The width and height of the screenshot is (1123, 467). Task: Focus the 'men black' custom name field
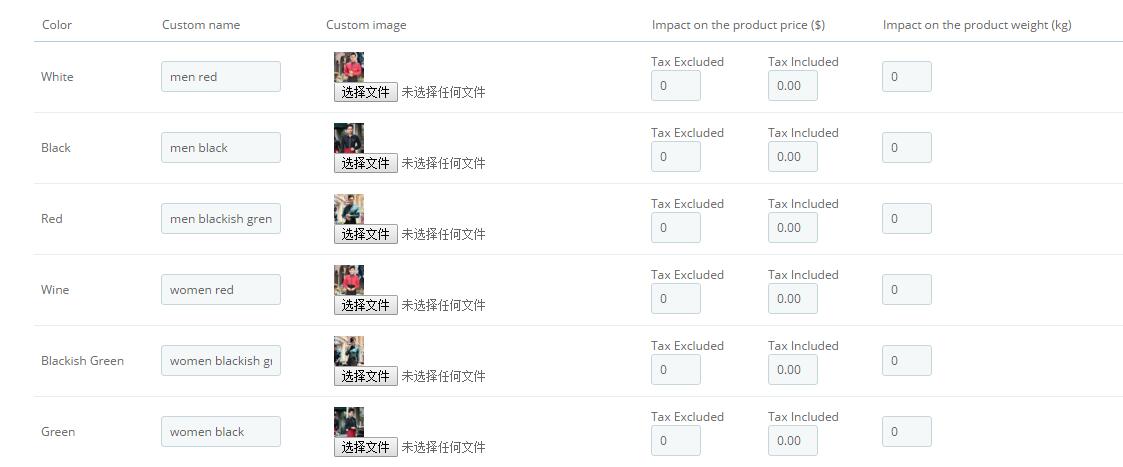click(x=221, y=148)
